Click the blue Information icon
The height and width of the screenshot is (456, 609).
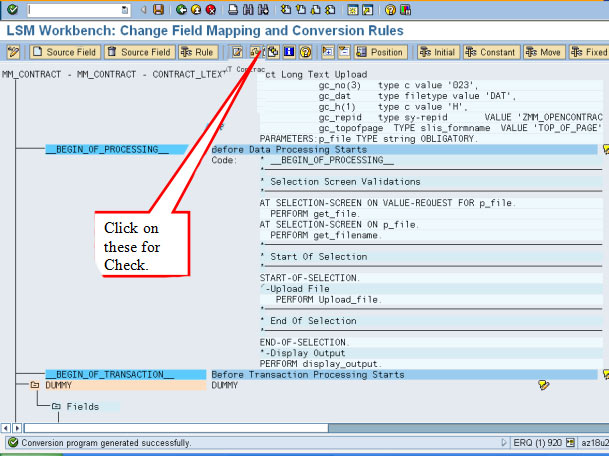click(x=289, y=52)
